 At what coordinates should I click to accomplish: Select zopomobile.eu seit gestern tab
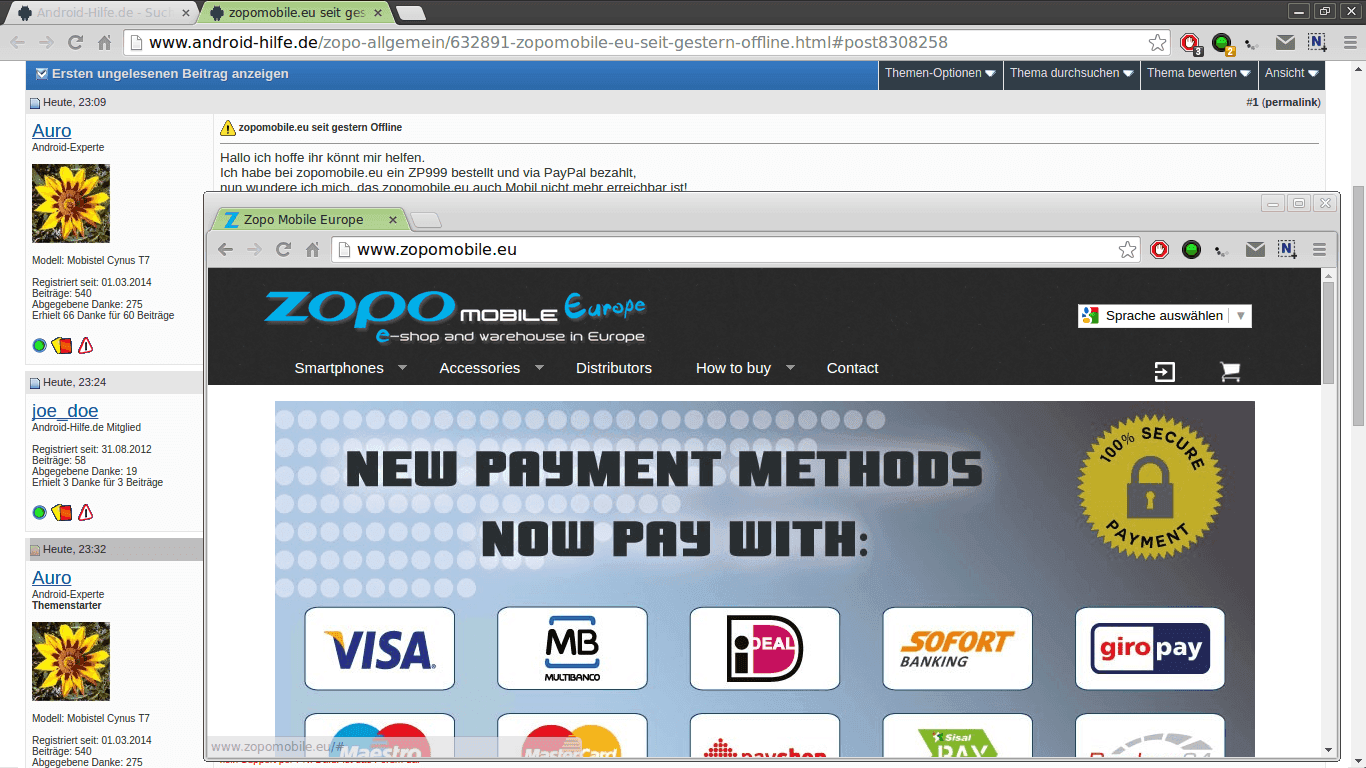click(295, 13)
